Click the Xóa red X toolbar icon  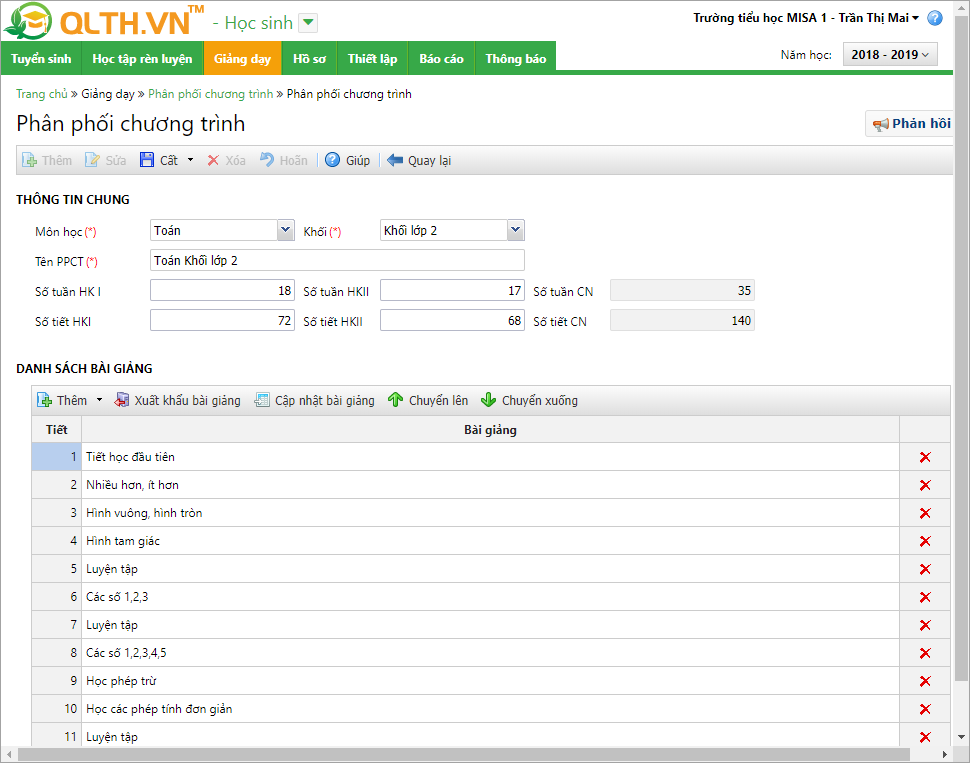pyautogui.click(x=213, y=160)
